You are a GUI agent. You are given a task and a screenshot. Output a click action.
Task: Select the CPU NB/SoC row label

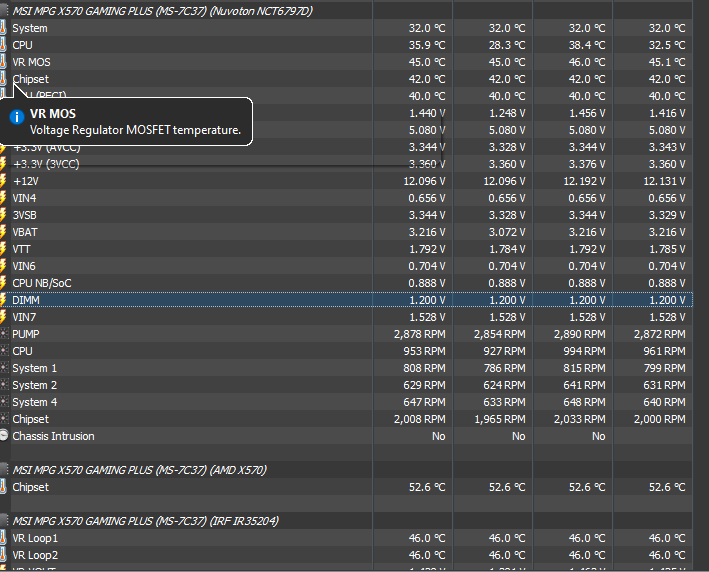coord(42,283)
